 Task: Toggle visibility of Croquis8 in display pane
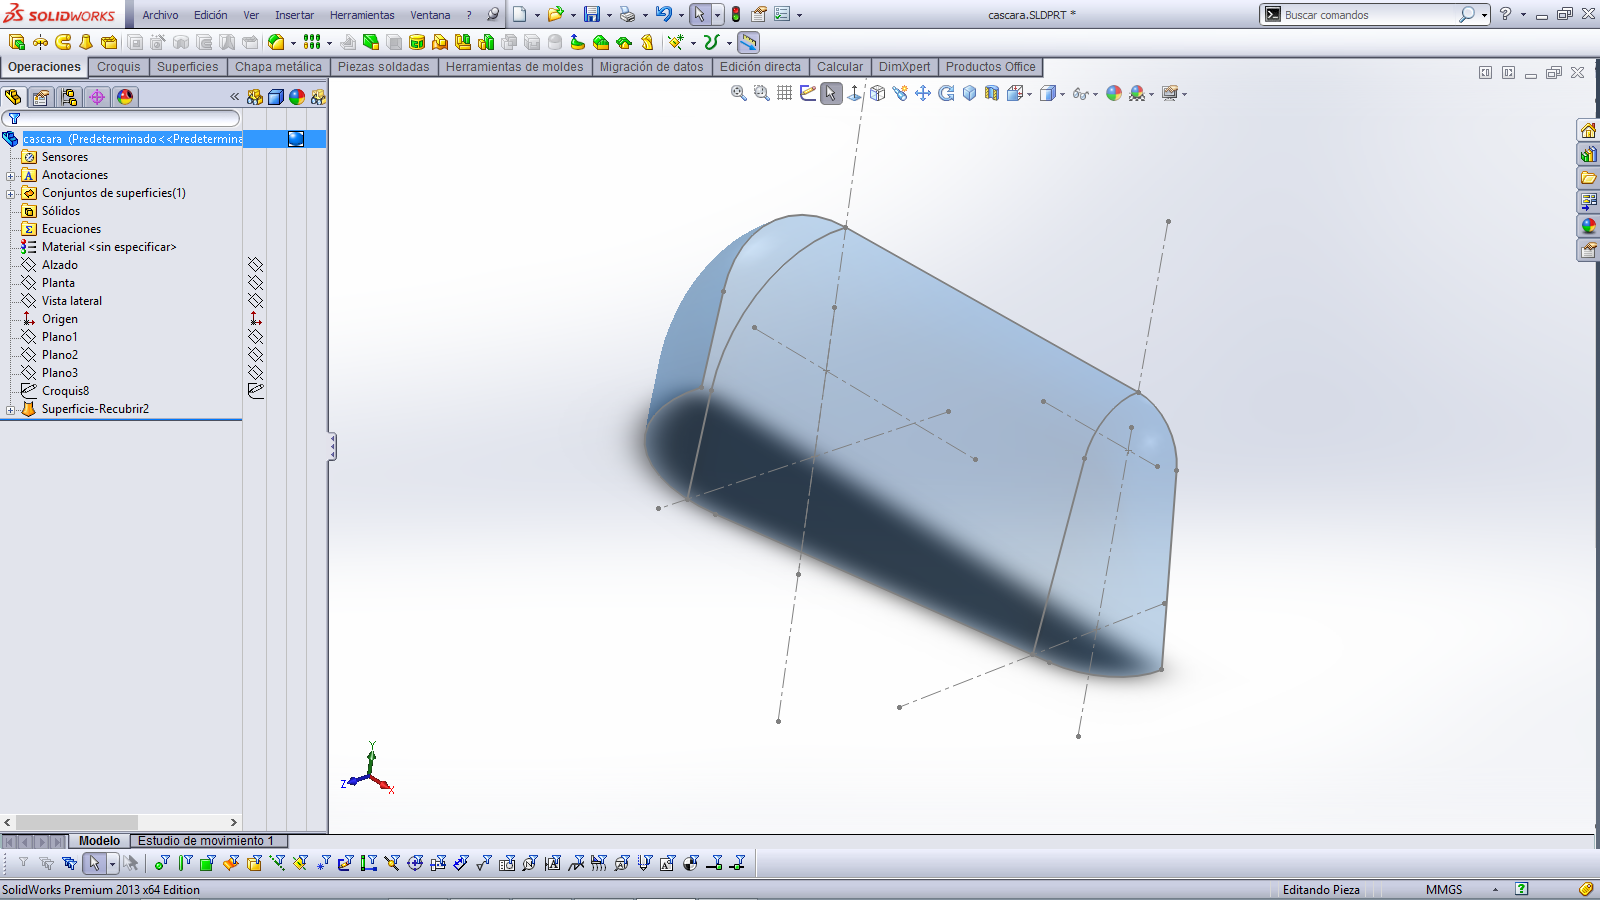pyautogui.click(x=255, y=391)
